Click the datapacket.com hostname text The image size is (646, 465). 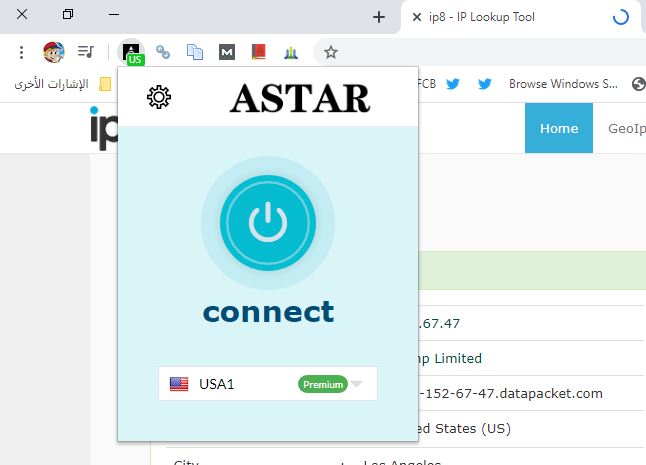coord(511,393)
